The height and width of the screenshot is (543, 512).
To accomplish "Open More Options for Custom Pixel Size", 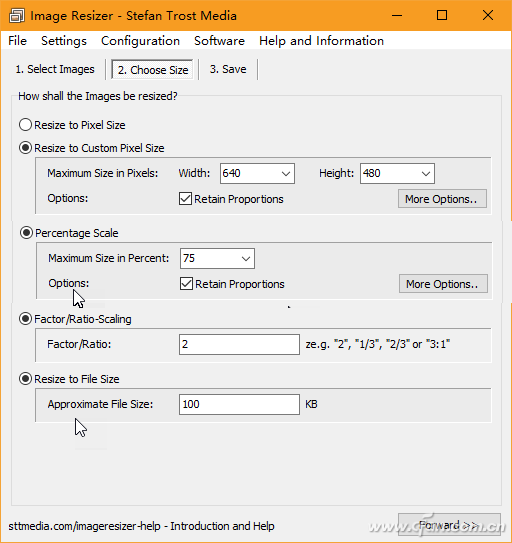I will click(442, 199).
